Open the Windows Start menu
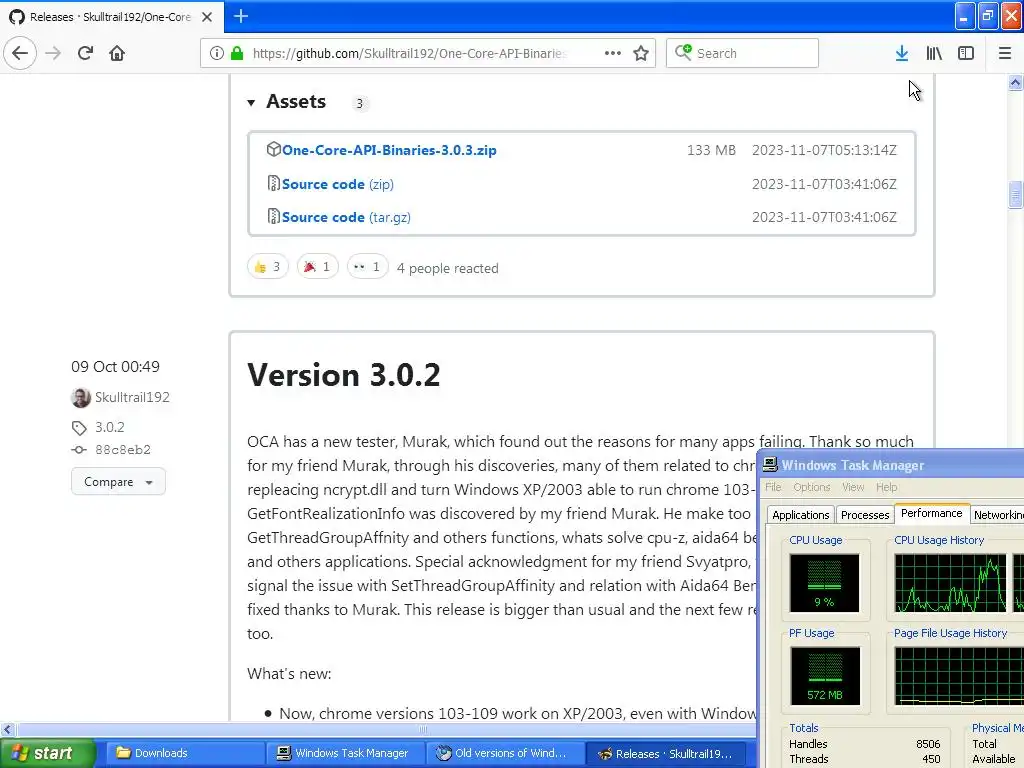 point(47,753)
